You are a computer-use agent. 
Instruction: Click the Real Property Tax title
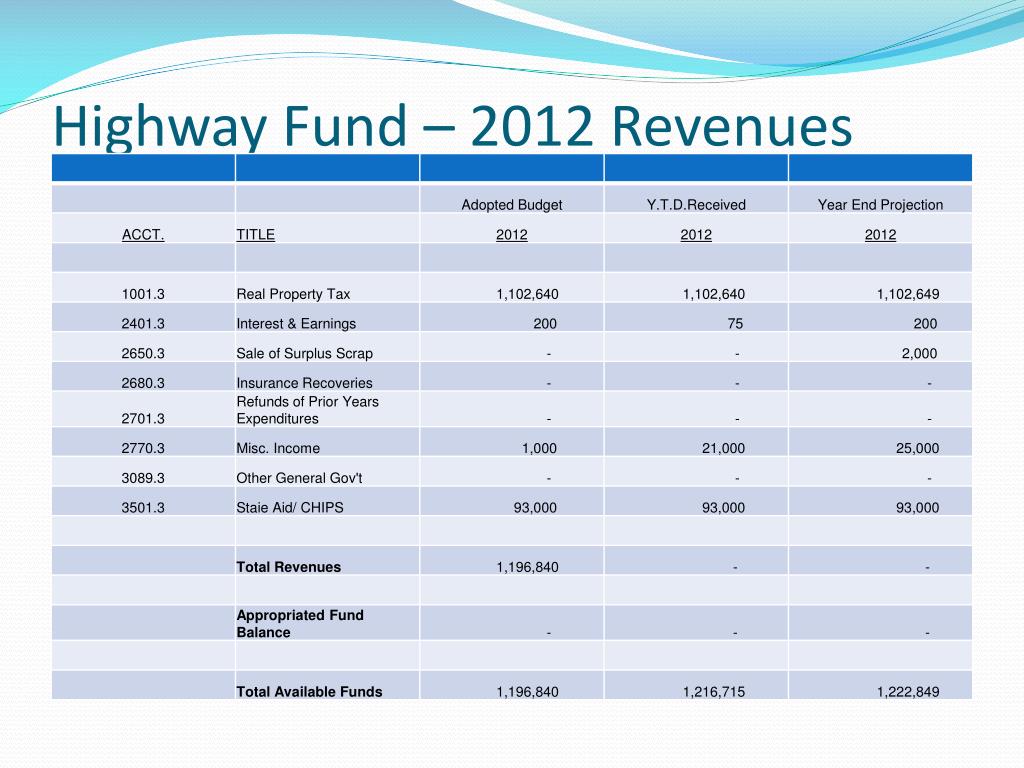293,294
